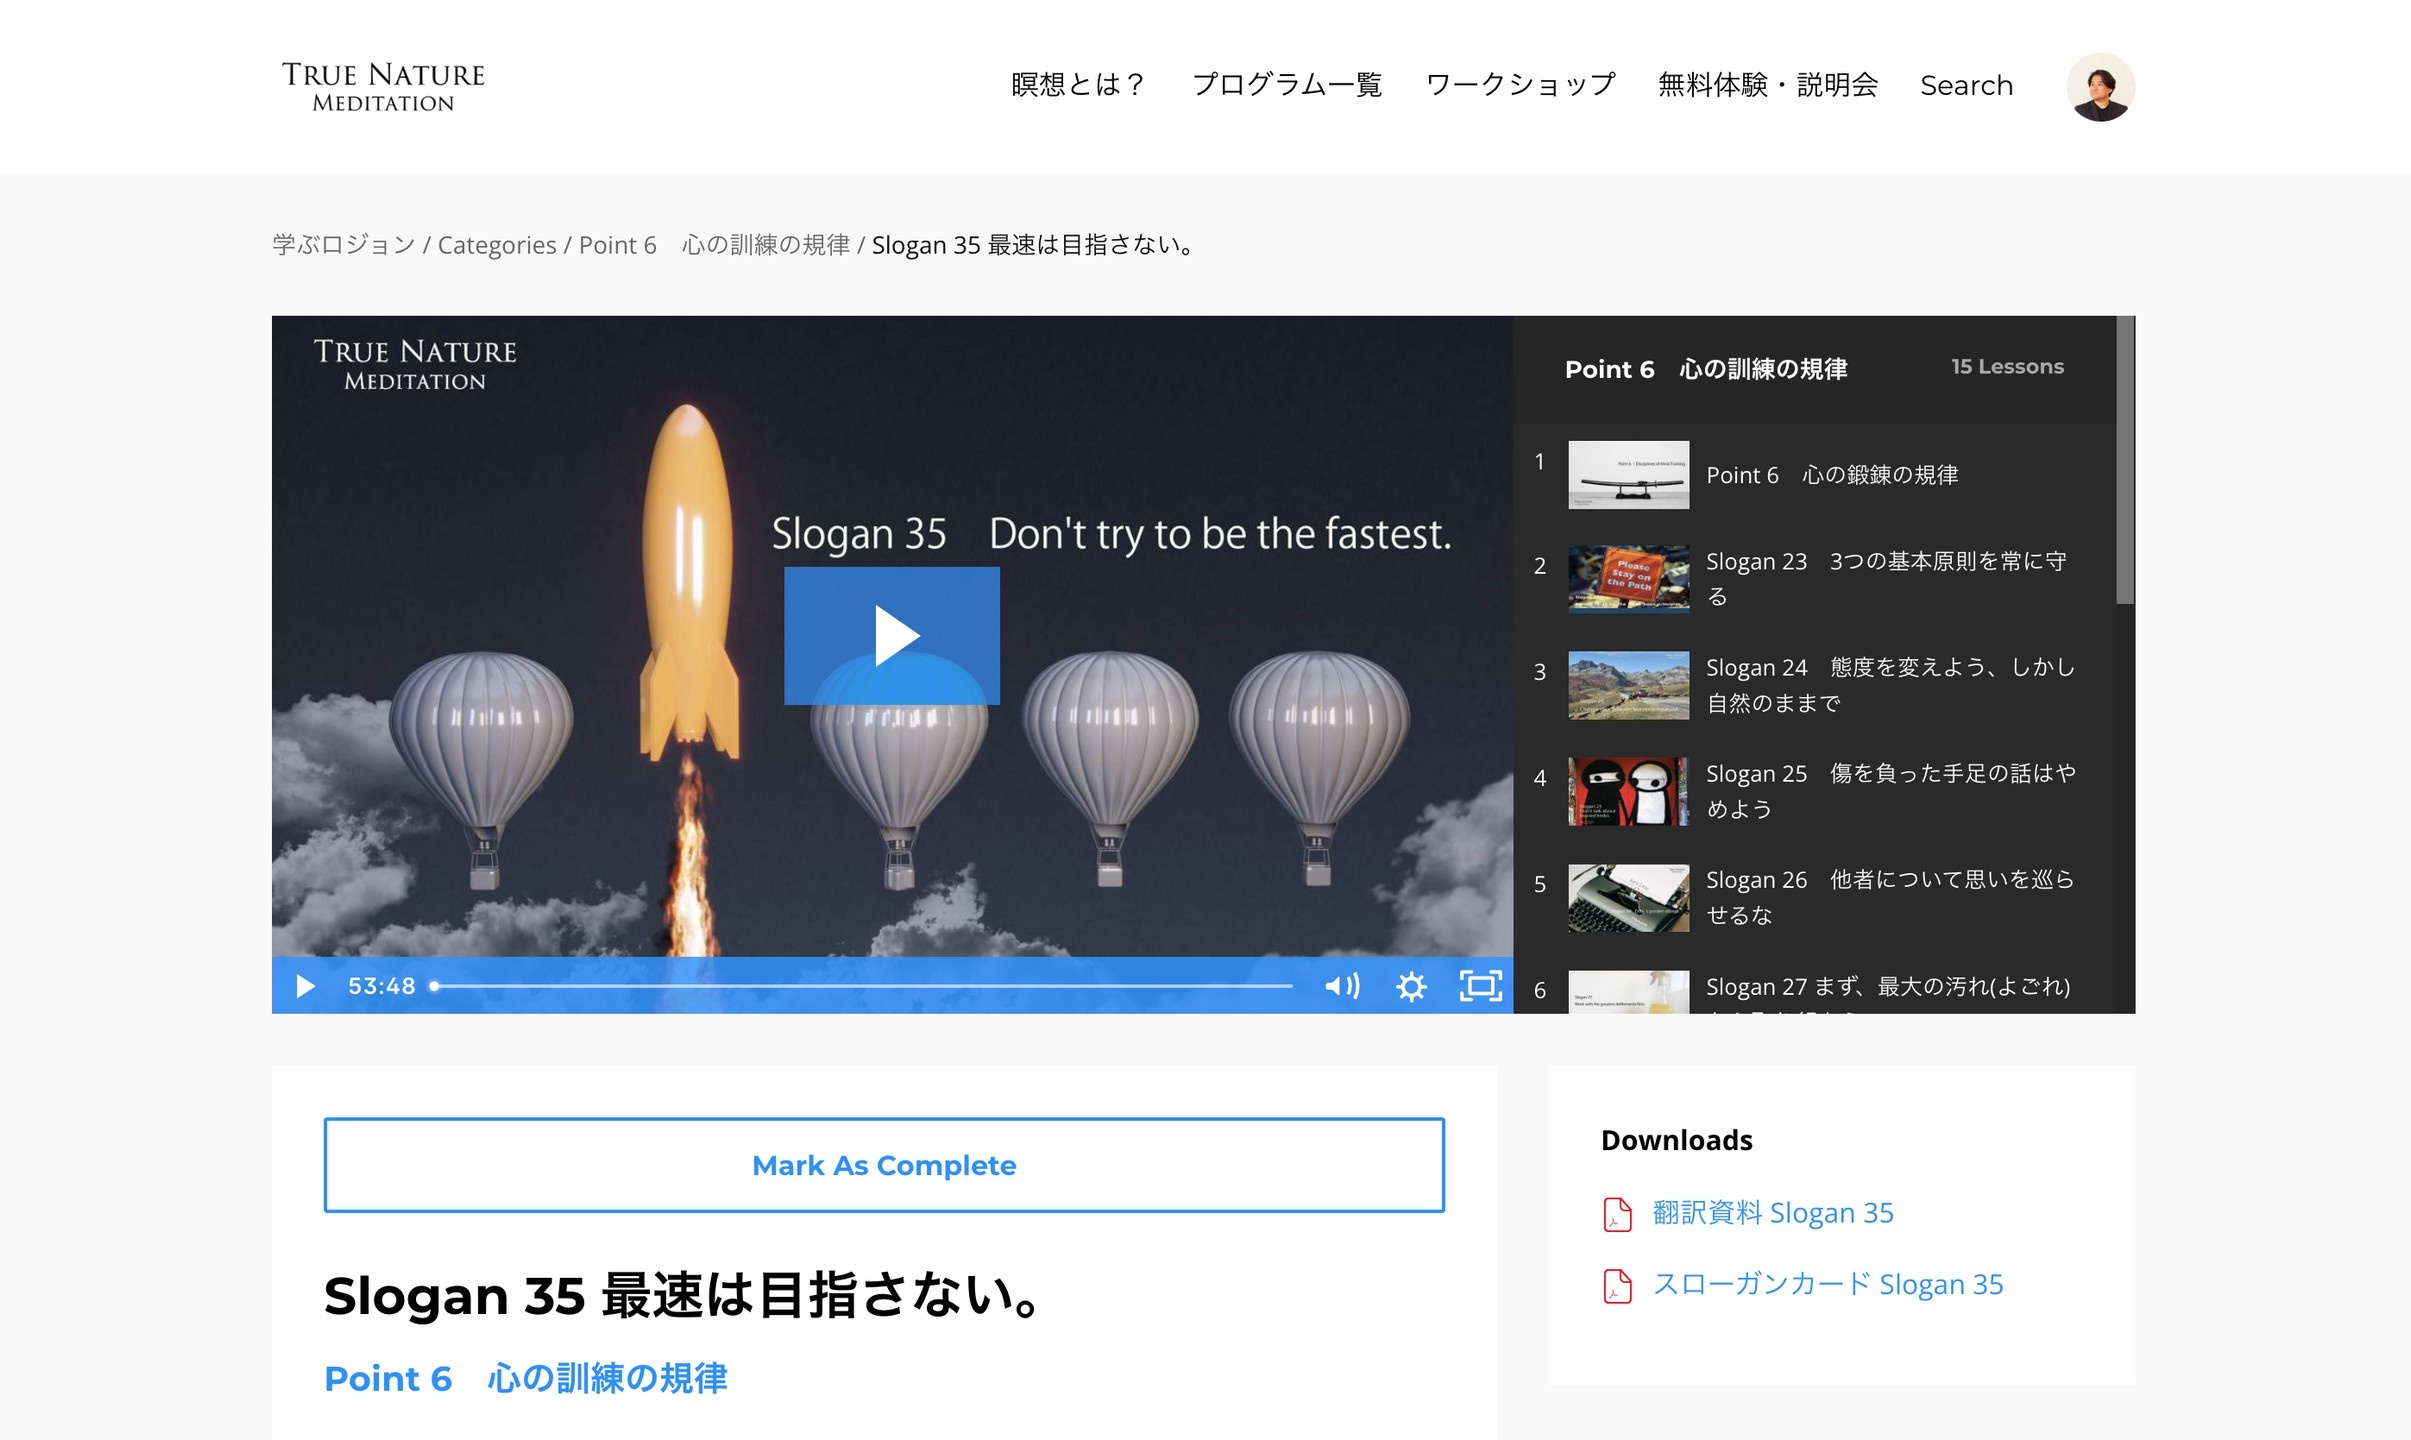This screenshot has width=2411, height=1440.
Task: Open the video settings gear
Action: (1410, 986)
